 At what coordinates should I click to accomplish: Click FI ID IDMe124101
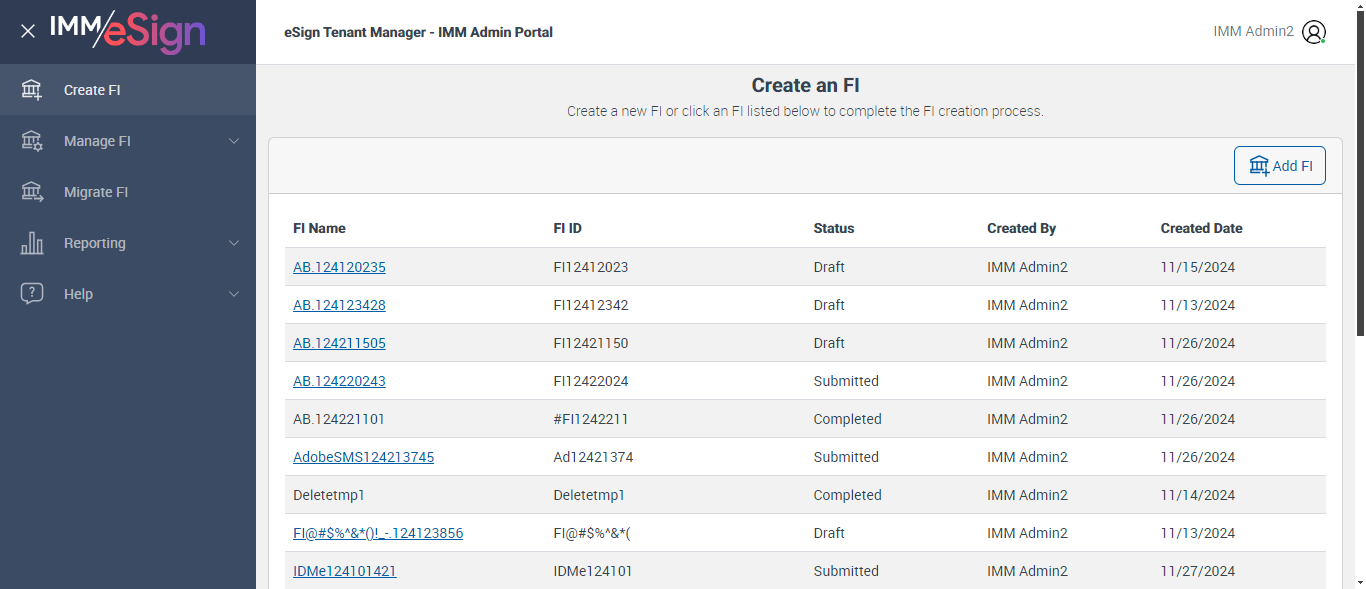coord(593,571)
